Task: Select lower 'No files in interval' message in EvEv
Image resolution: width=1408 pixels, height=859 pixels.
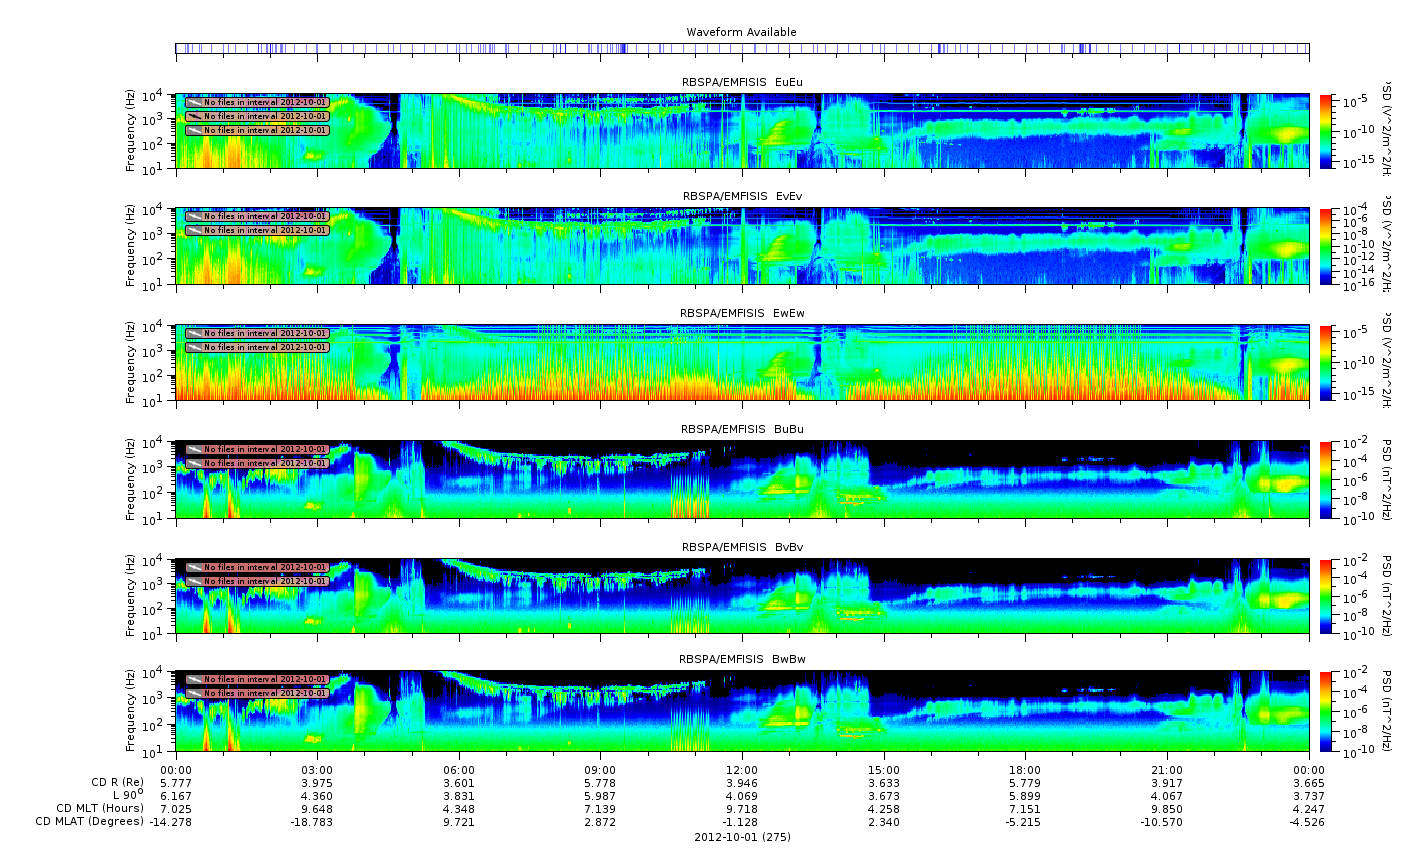Action: [x=265, y=230]
